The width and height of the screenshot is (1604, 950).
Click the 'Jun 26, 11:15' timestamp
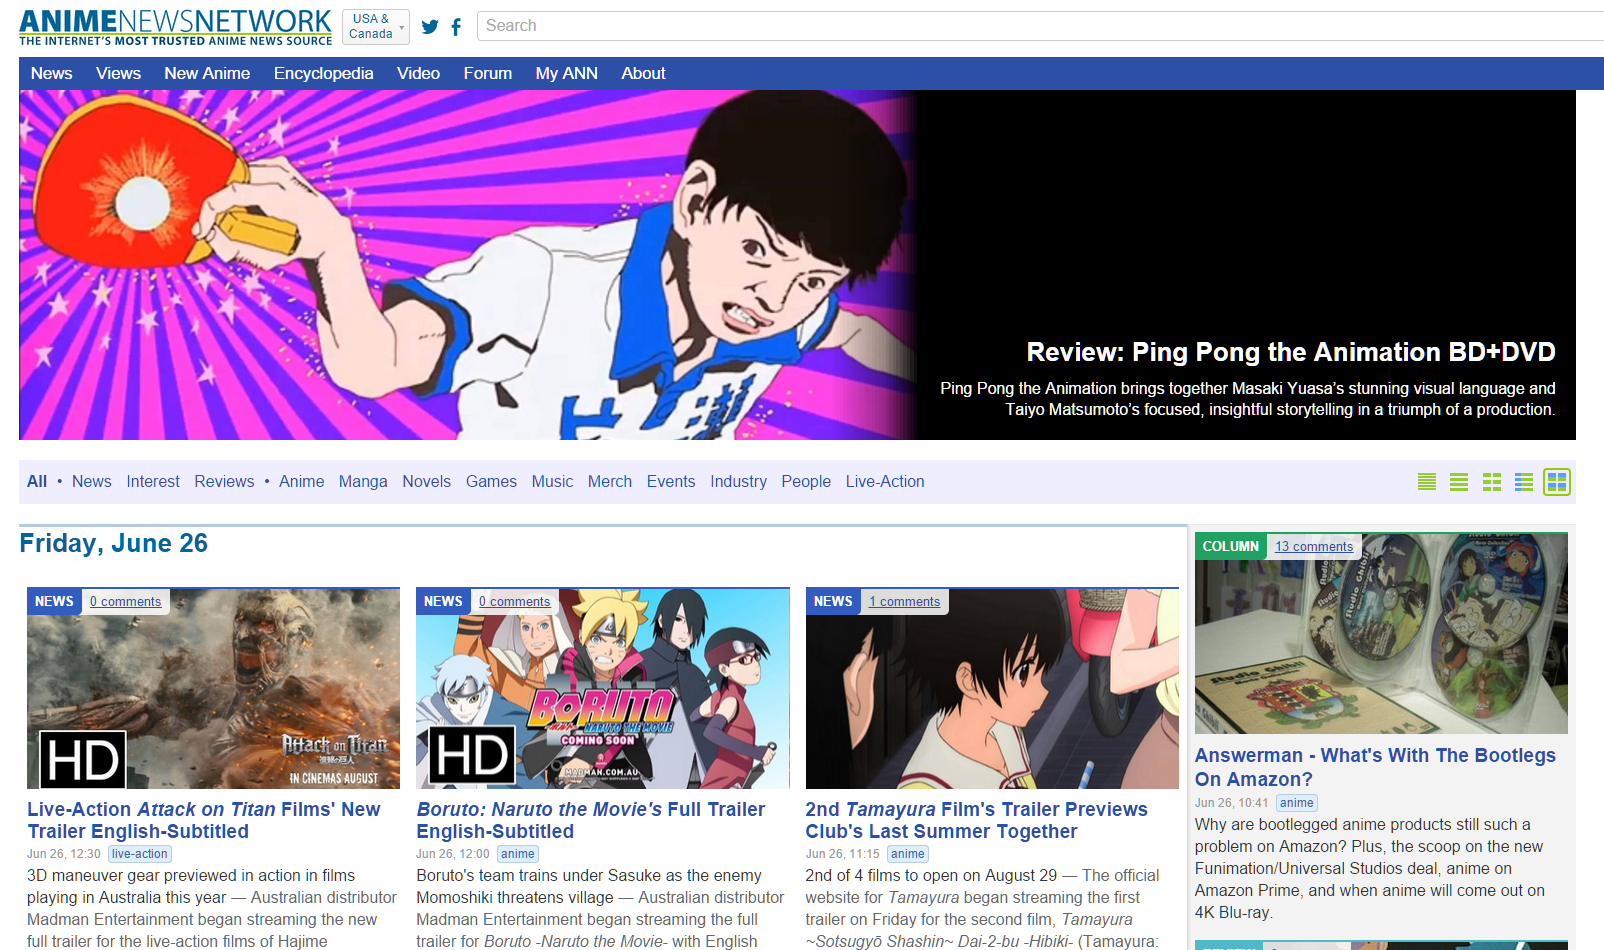point(843,854)
